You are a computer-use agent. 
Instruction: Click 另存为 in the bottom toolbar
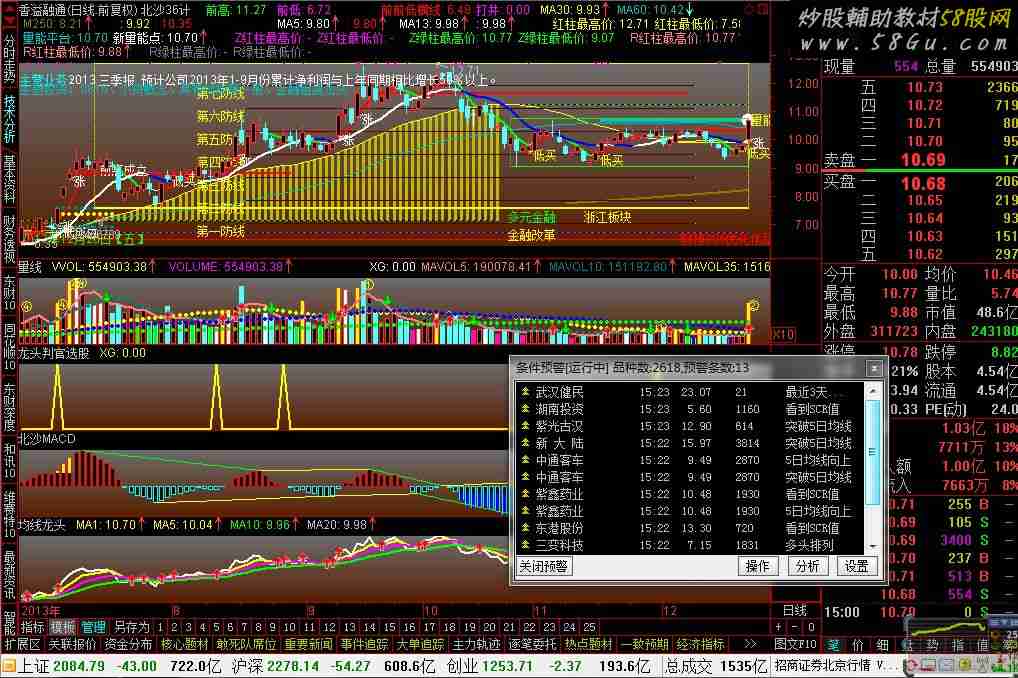131,627
